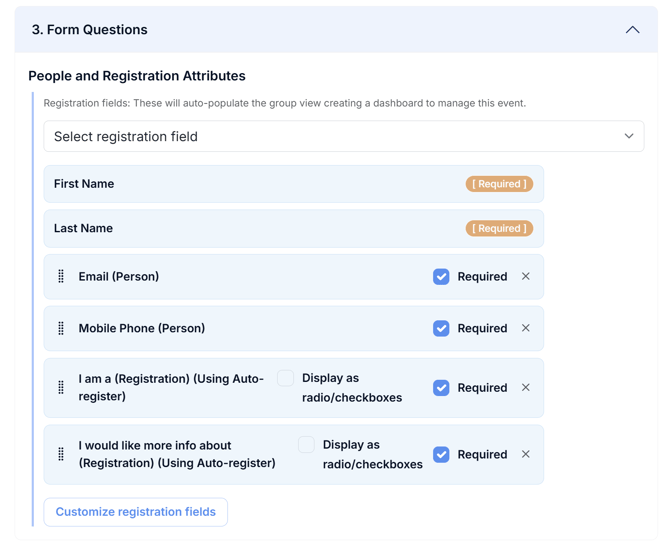Remove the I am a registration field
This screenshot has height=544, width=670.
point(526,388)
